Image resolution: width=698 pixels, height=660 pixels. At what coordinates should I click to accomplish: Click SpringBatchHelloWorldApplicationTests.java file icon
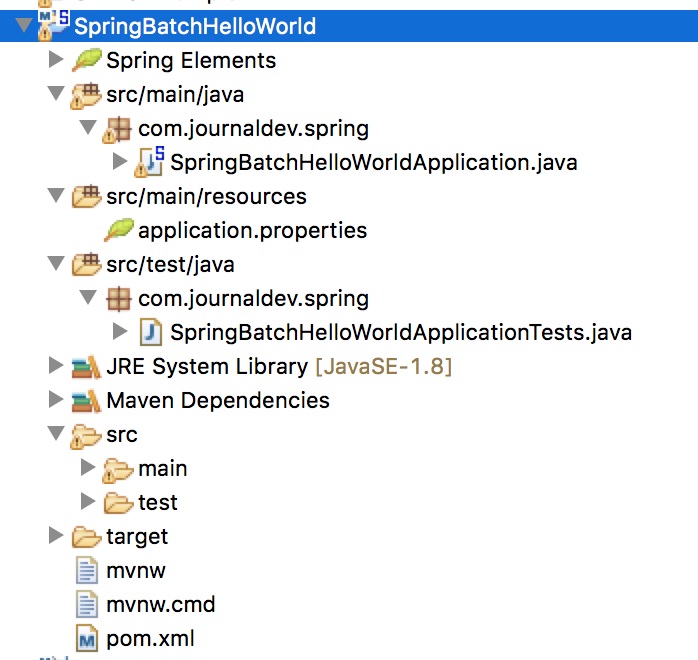tap(151, 332)
